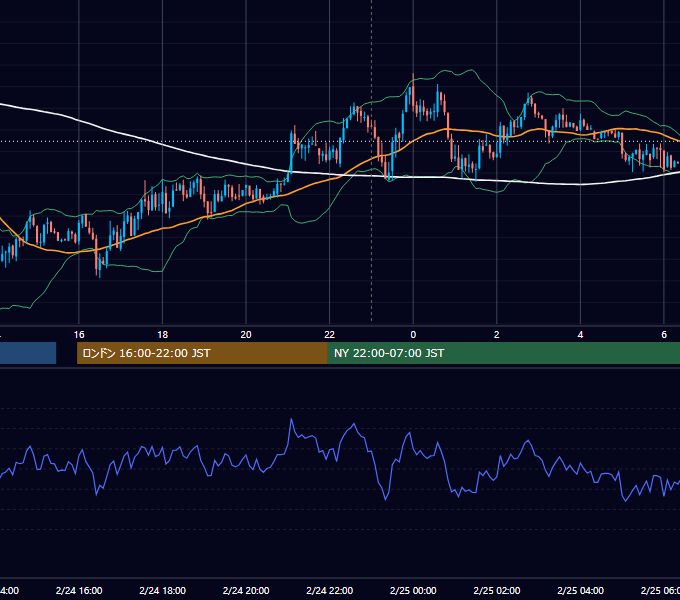Viewport: 680px width, 600px height.
Task: Click the 2 hour label on upper chart axis
Action: click(497, 335)
